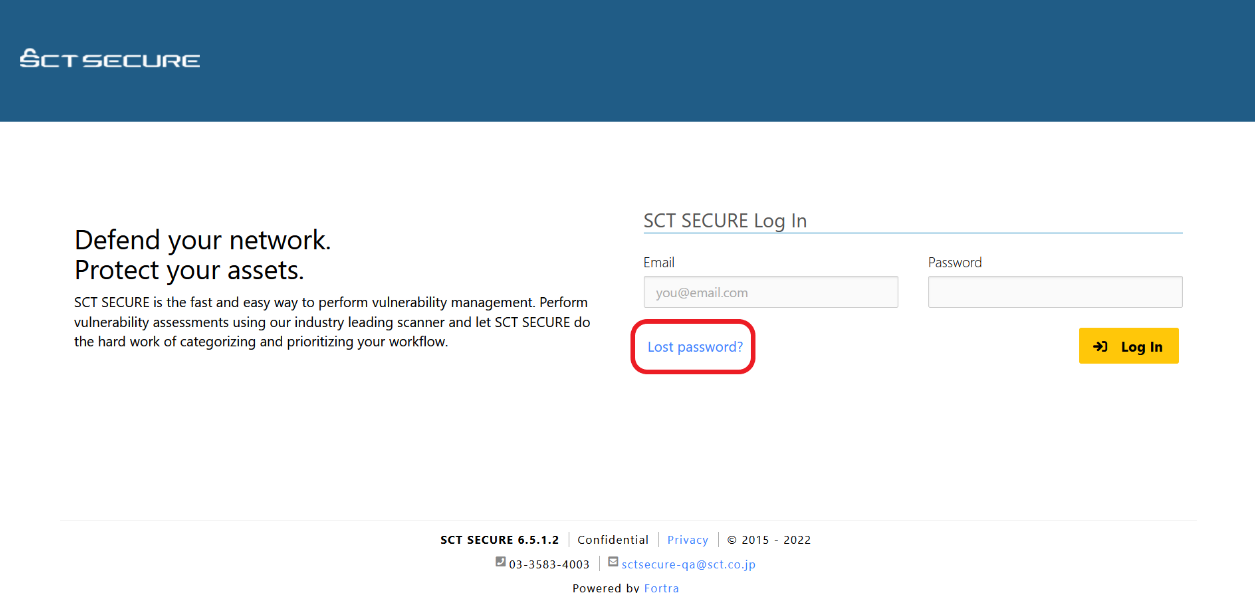The width and height of the screenshot is (1255, 593).
Task: Click the SCT SECURE Log In heading
Action: (x=725, y=221)
